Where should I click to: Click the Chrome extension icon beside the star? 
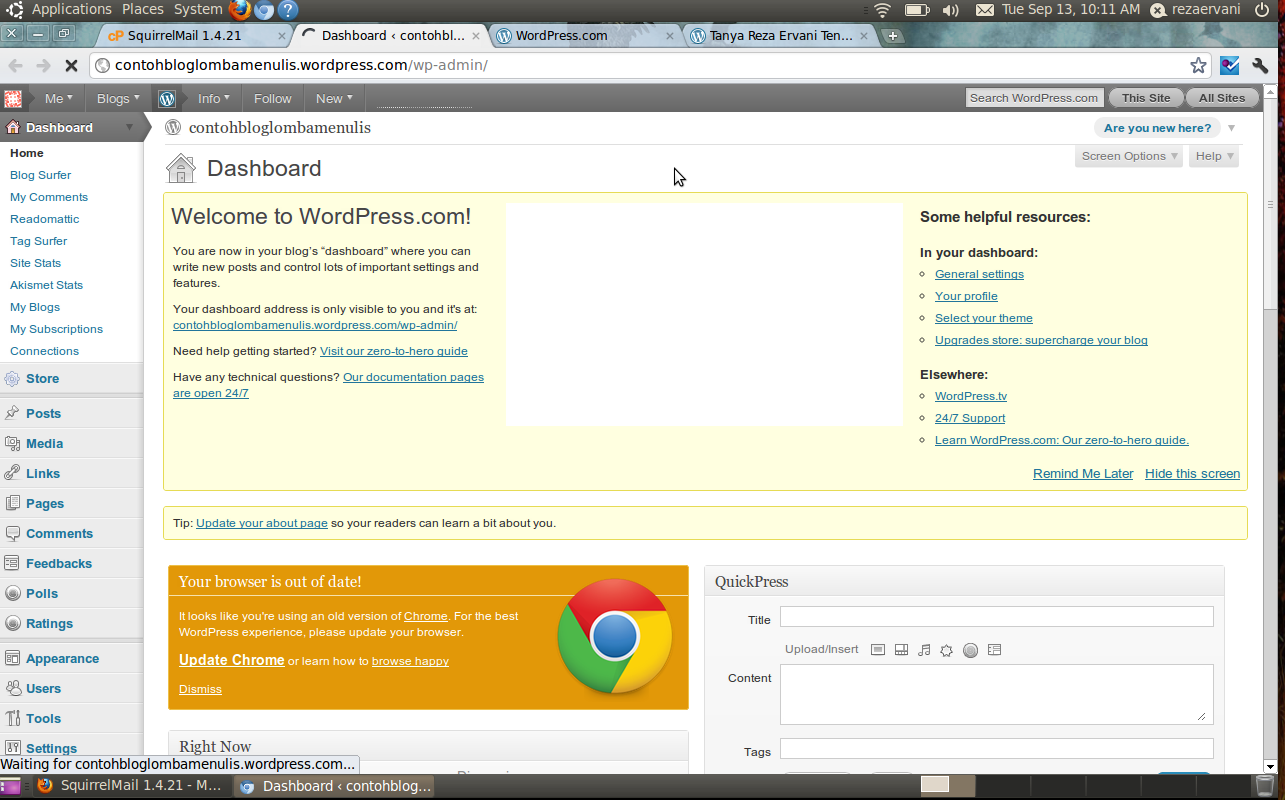coord(1230,66)
